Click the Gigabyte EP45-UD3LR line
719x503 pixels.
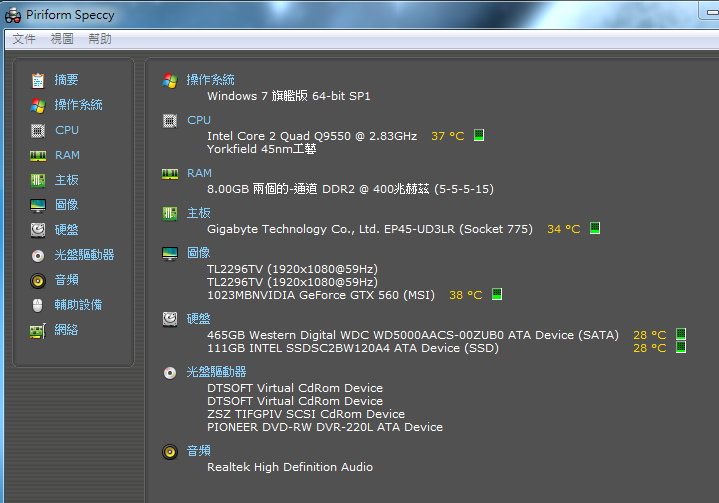(x=370, y=229)
